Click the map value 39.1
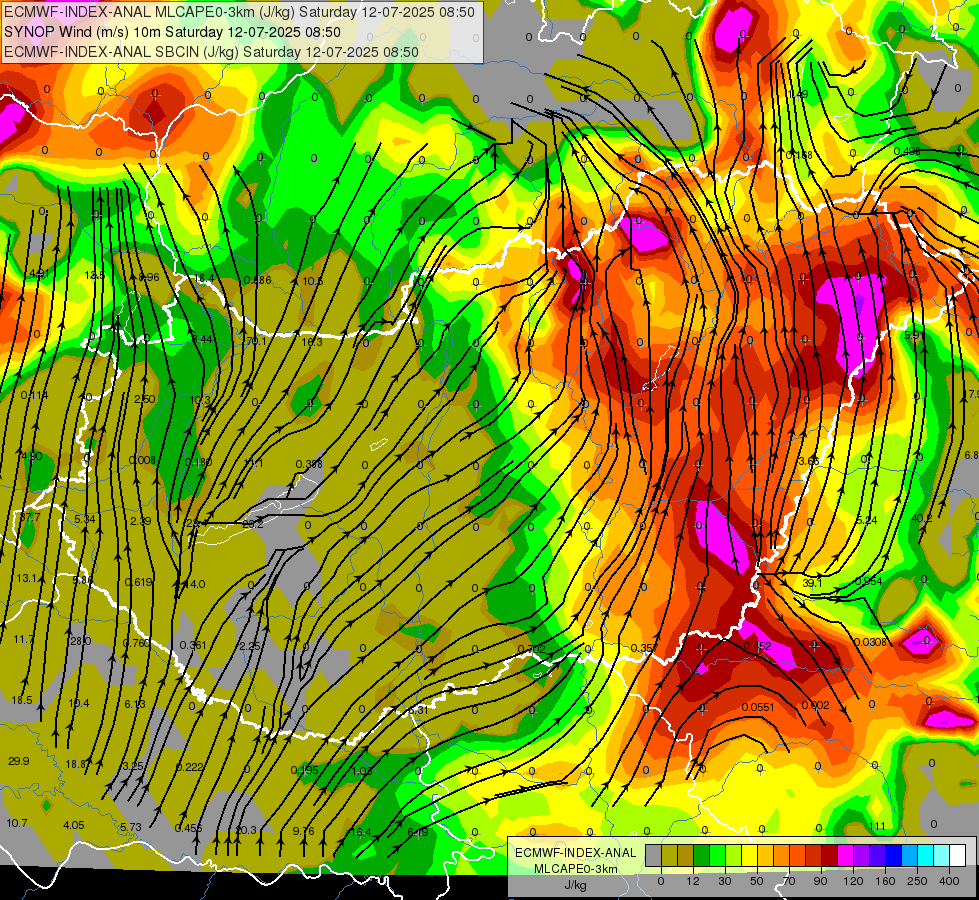 (812, 583)
